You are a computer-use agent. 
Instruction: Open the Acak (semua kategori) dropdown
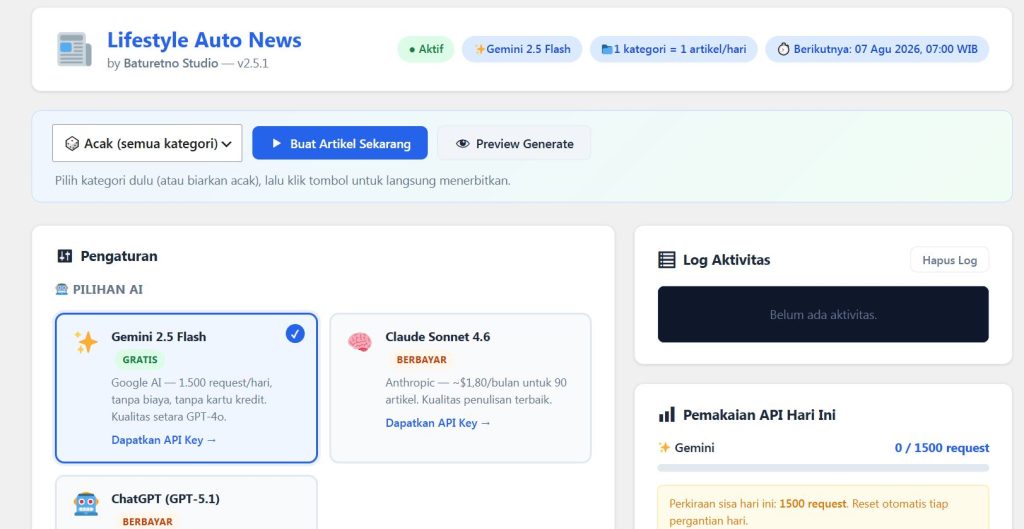(147, 143)
